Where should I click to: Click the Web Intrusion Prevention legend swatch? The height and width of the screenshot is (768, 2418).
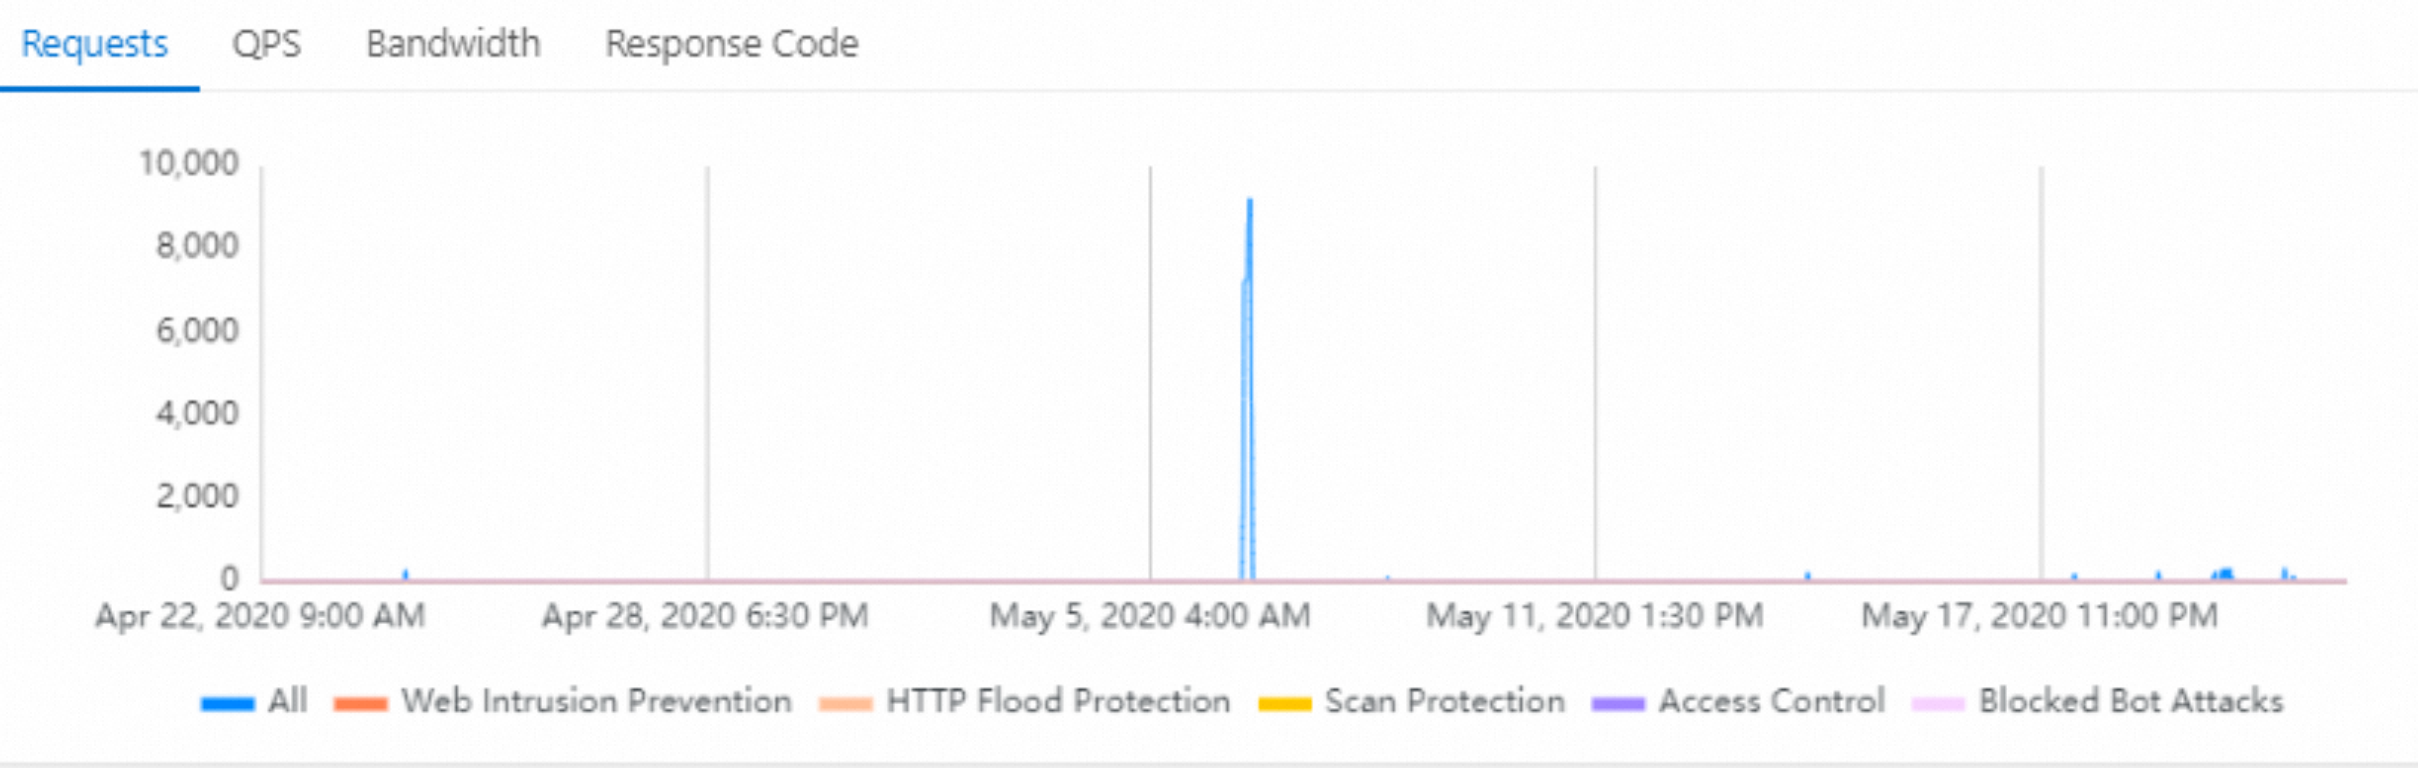click(360, 703)
